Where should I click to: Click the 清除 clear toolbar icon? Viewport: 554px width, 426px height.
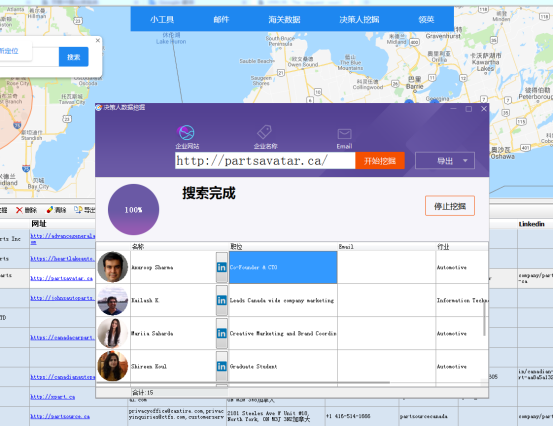click(x=50, y=210)
